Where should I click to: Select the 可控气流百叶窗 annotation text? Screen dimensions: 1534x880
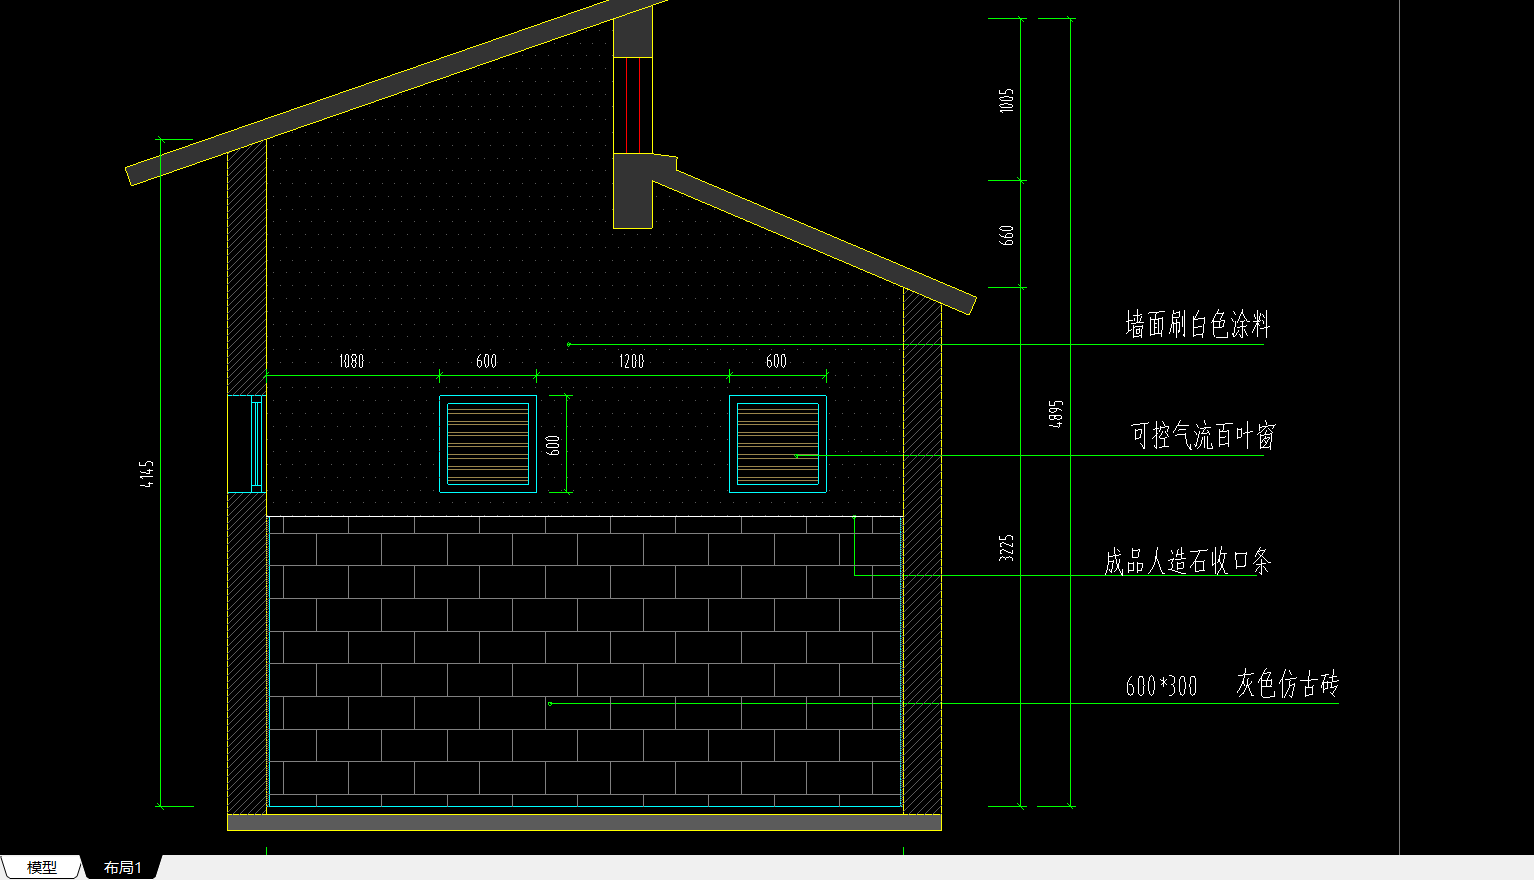click(x=1203, y=436)
